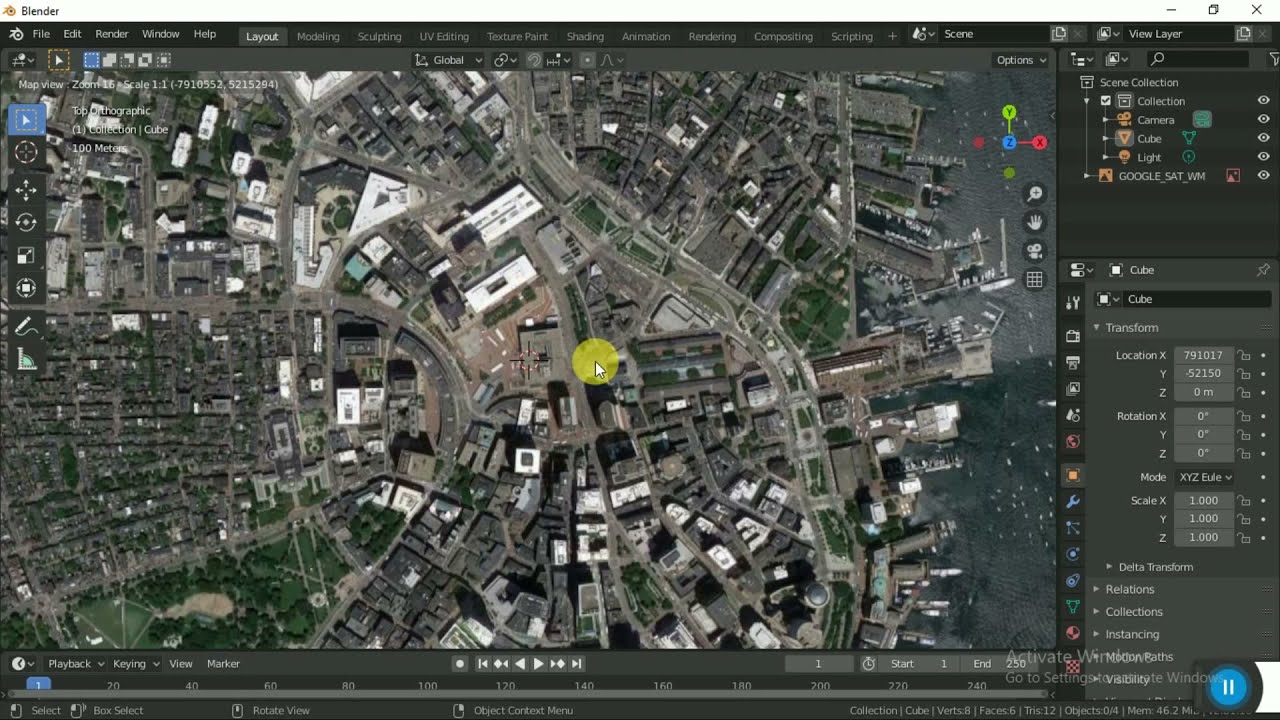Image resolution: width=1280 pixels, height=720 pixels.
Task: Toggle the Scale X lock icon
Action: click(1244, 500)
